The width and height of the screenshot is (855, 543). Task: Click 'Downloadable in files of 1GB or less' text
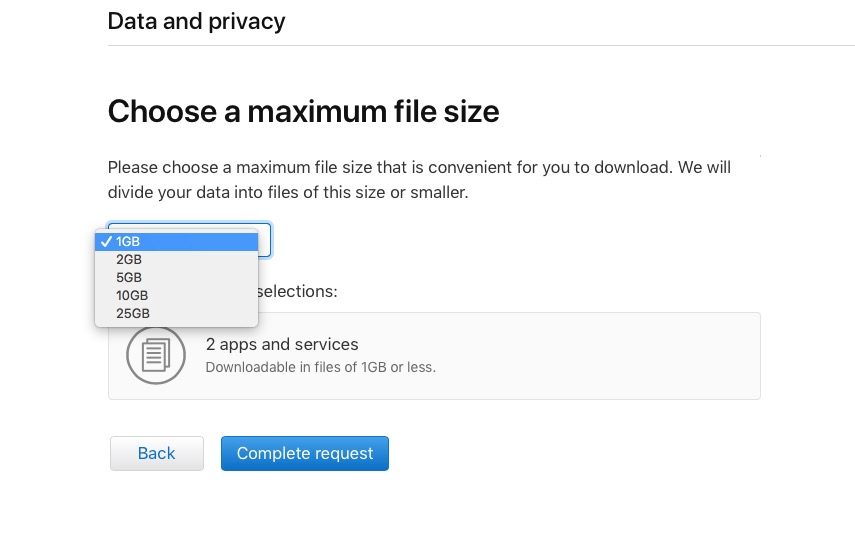coord(320,367)
